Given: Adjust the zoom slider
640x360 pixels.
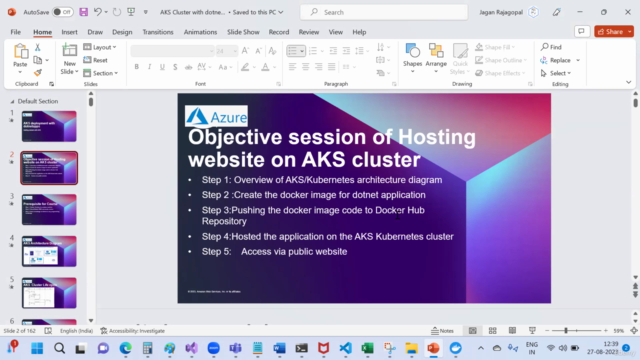Looking at the screenshot, I should click(x=566, y=331).
